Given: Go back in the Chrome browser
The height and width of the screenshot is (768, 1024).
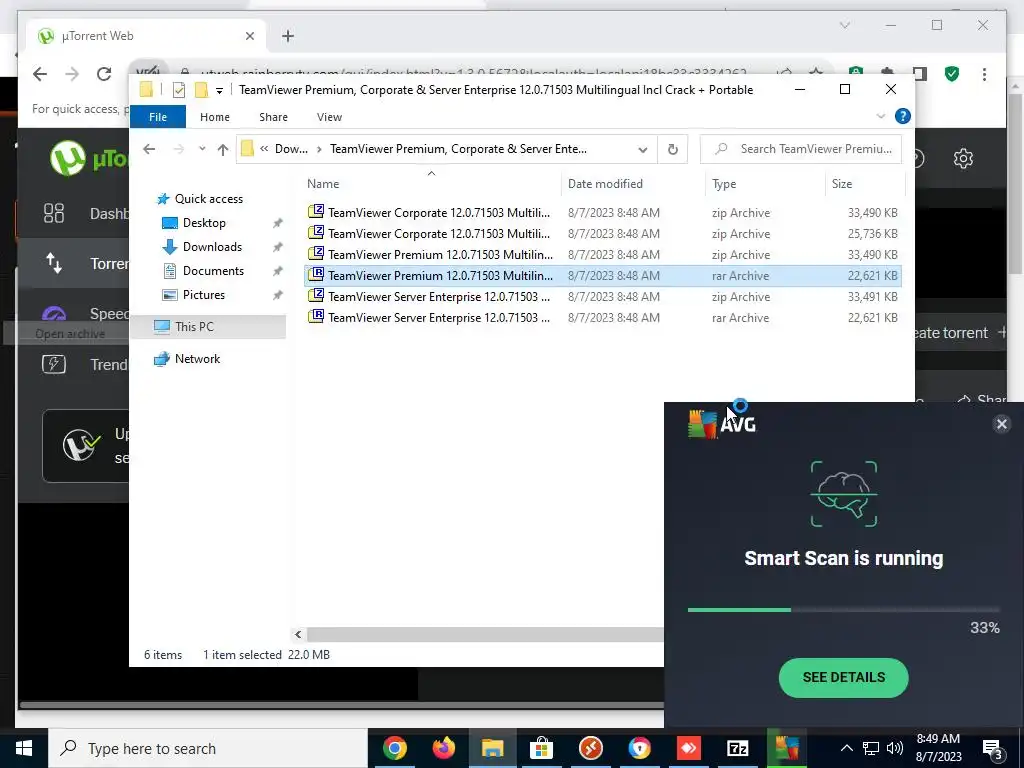Looking at the screenshot, I should coord(40,74).
